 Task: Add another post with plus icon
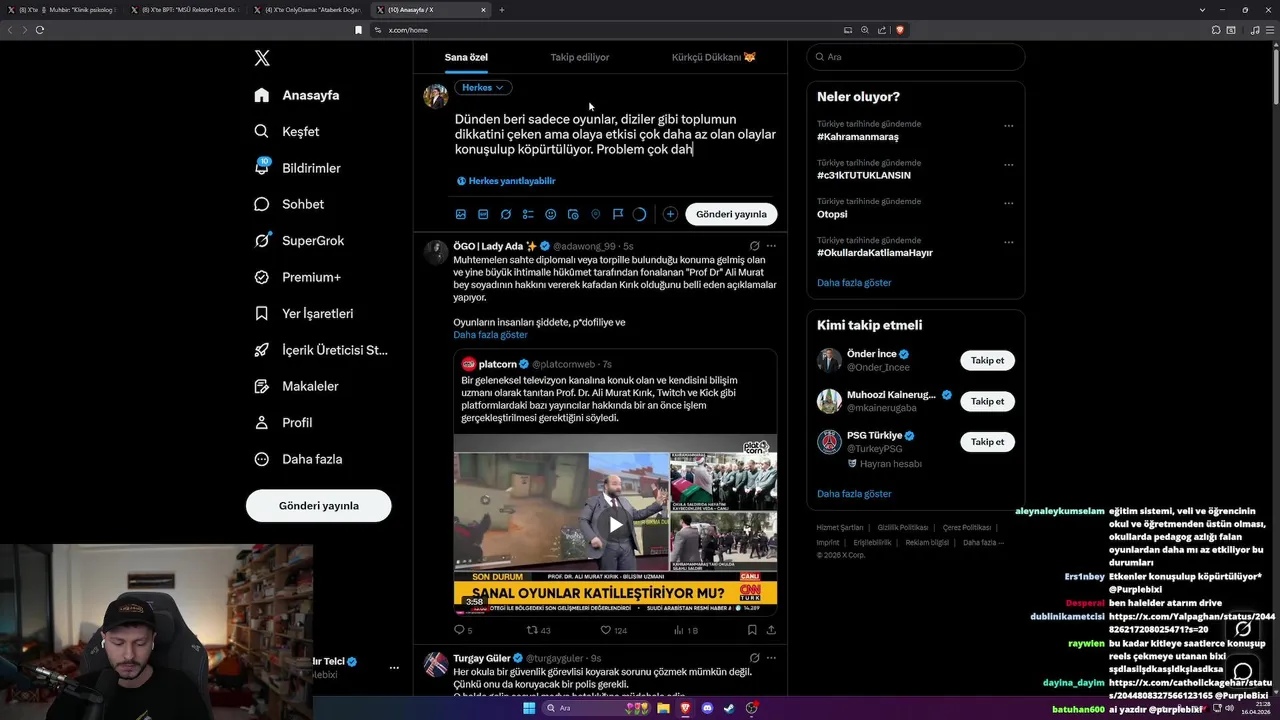[x=670, y=214]
